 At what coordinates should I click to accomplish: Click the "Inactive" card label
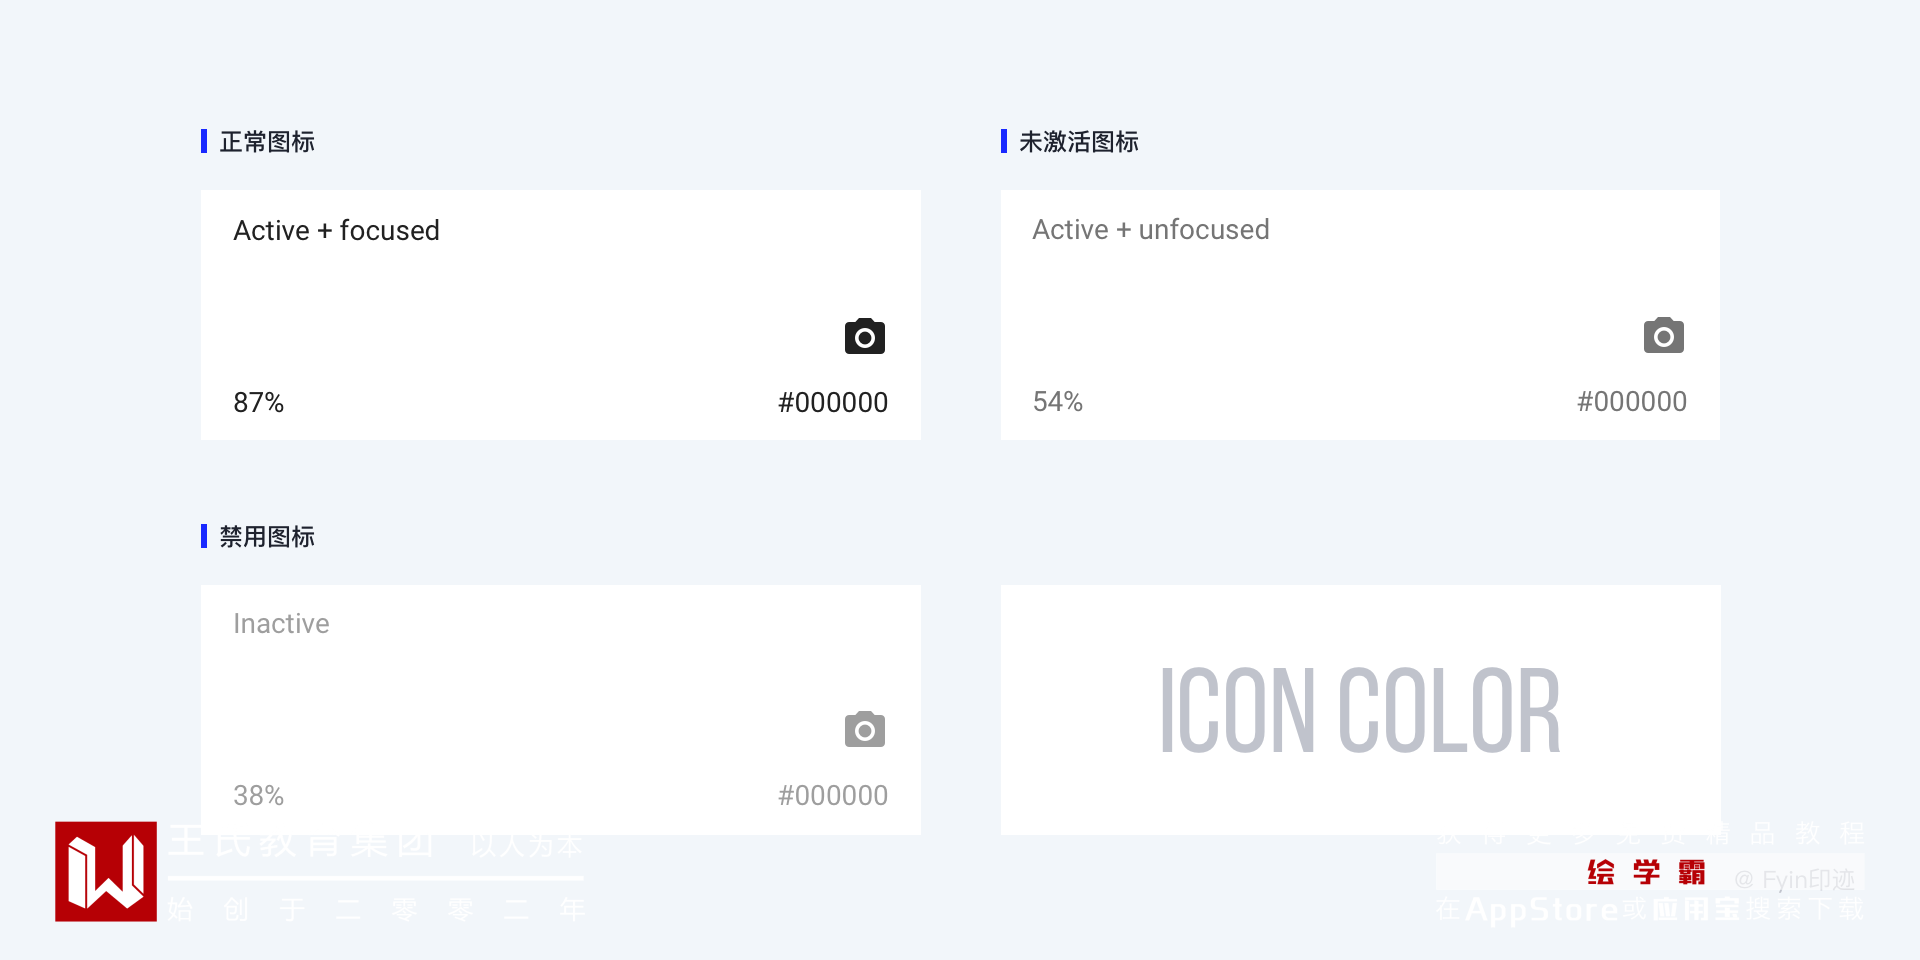coord(281,624)
